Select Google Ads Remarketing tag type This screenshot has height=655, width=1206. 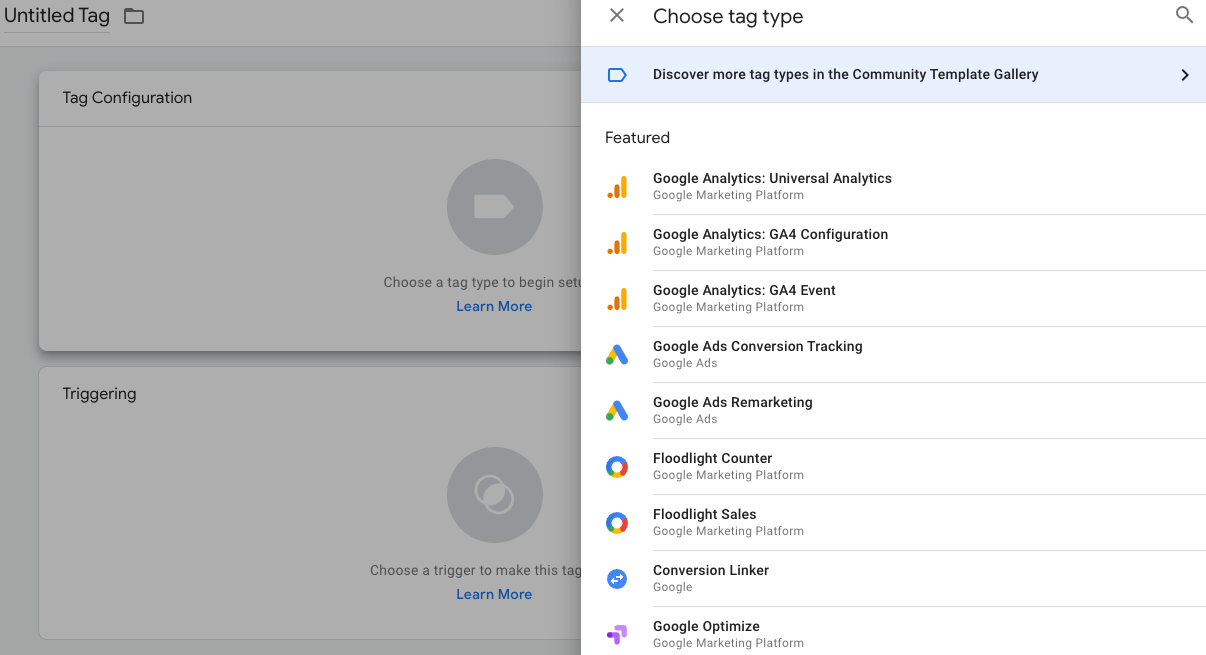click(x=732, y=403)
